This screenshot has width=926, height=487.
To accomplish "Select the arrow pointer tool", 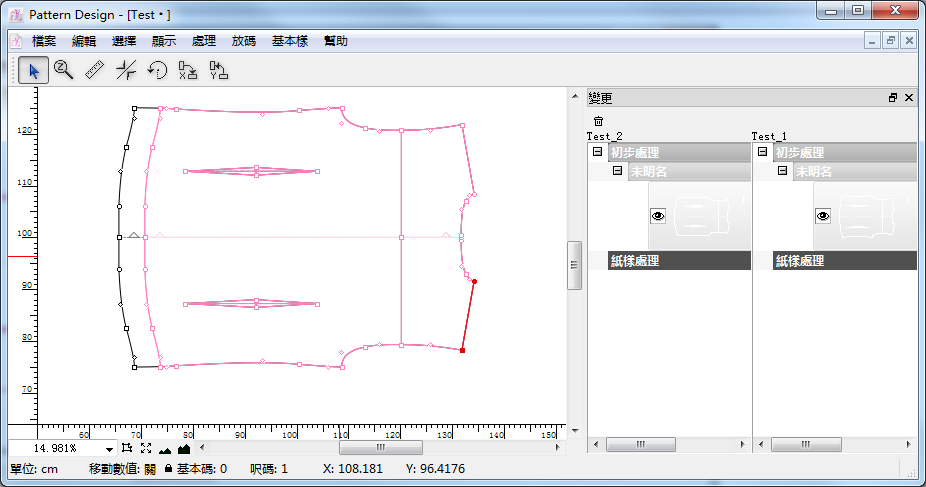I will tap(34, 70).
